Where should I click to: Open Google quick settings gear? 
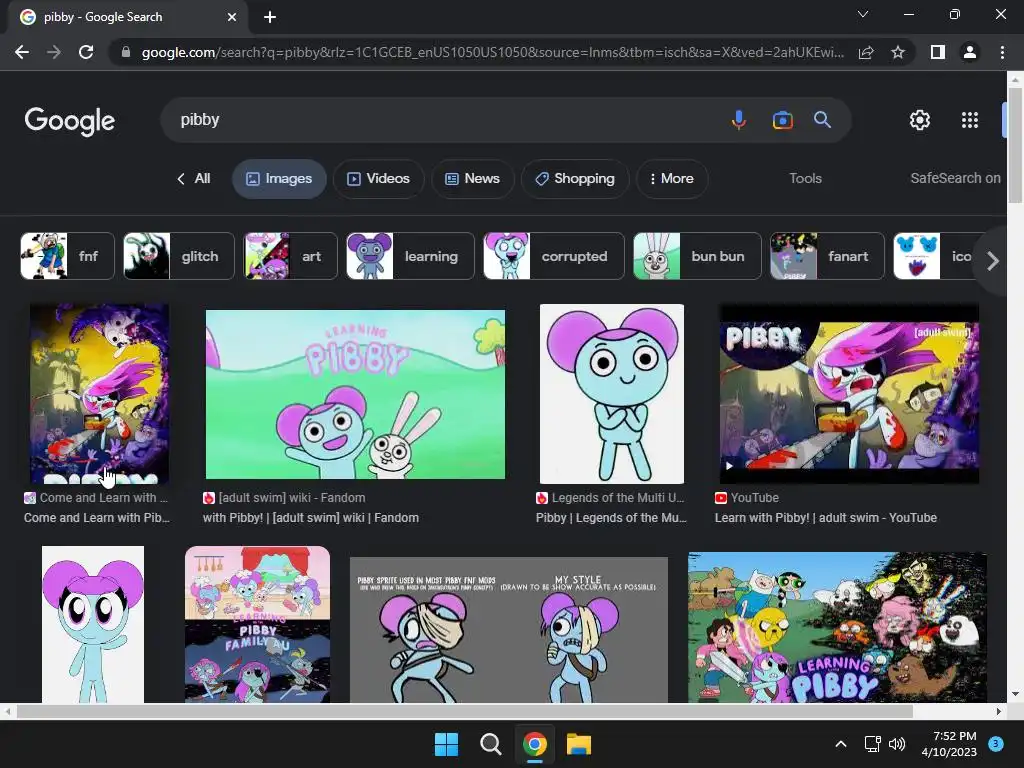(x=920, y=120)
